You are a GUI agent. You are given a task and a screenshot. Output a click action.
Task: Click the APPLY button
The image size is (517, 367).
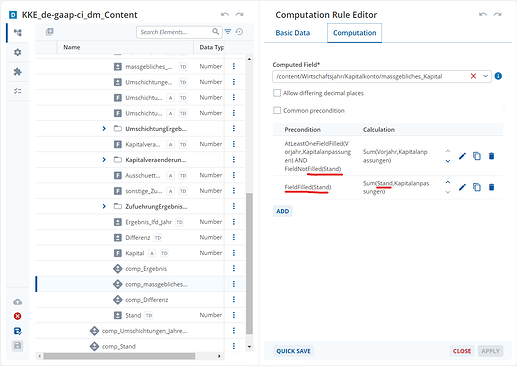coord(490,351)
